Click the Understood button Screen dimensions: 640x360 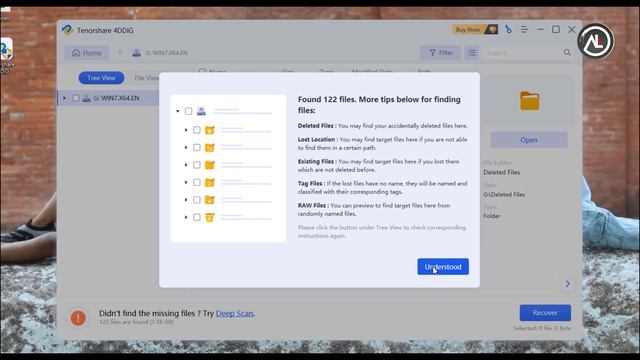click(x=443, y=267)
